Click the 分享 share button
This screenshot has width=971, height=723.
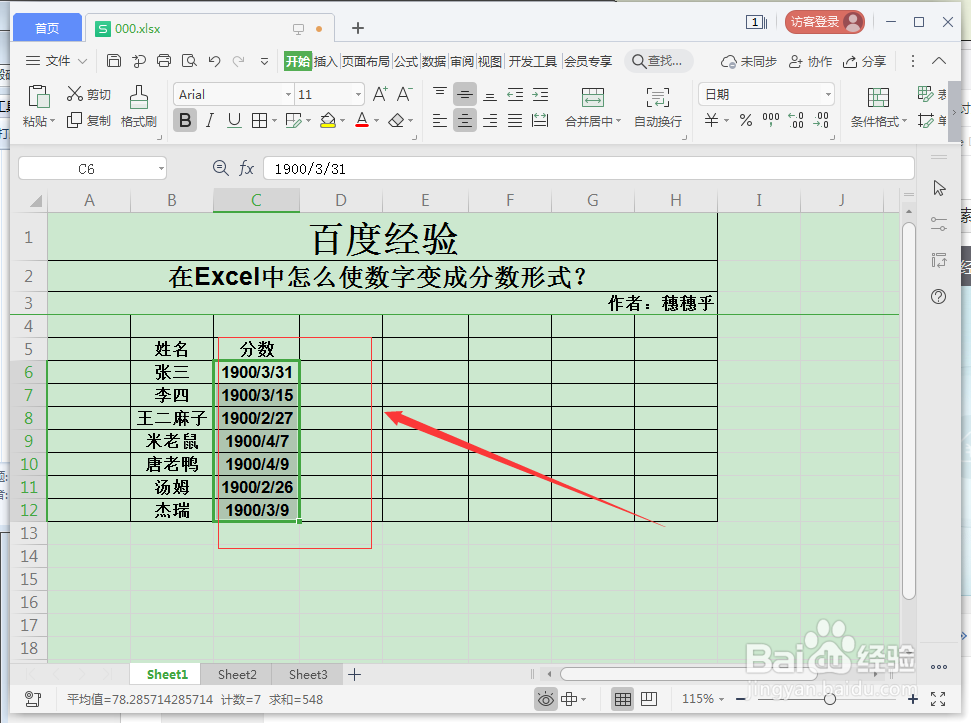(865, 61)
